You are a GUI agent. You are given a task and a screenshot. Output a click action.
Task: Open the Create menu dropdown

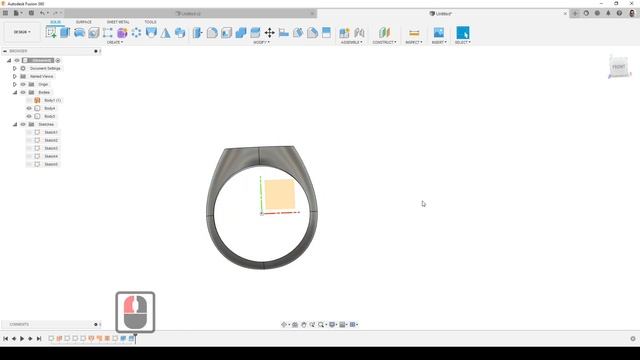115,42
